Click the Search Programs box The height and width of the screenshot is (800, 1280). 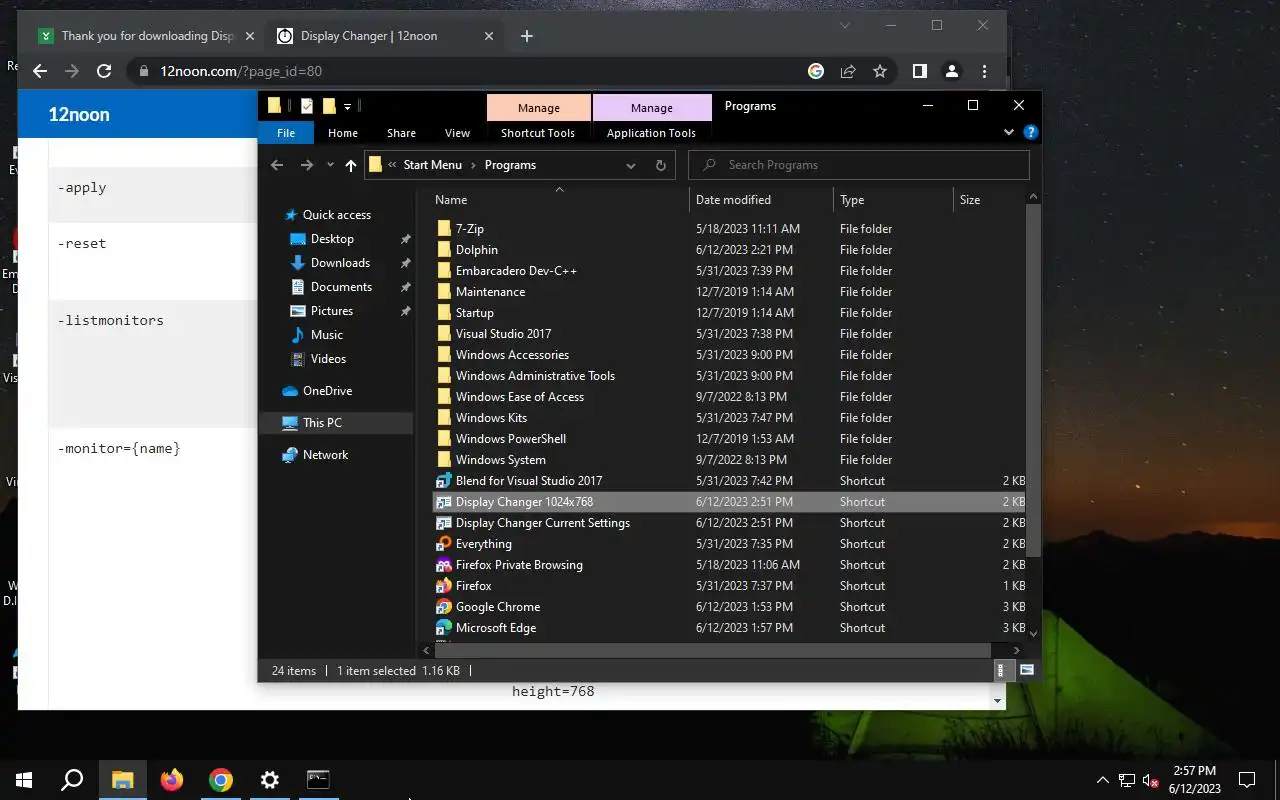point(859,165)
